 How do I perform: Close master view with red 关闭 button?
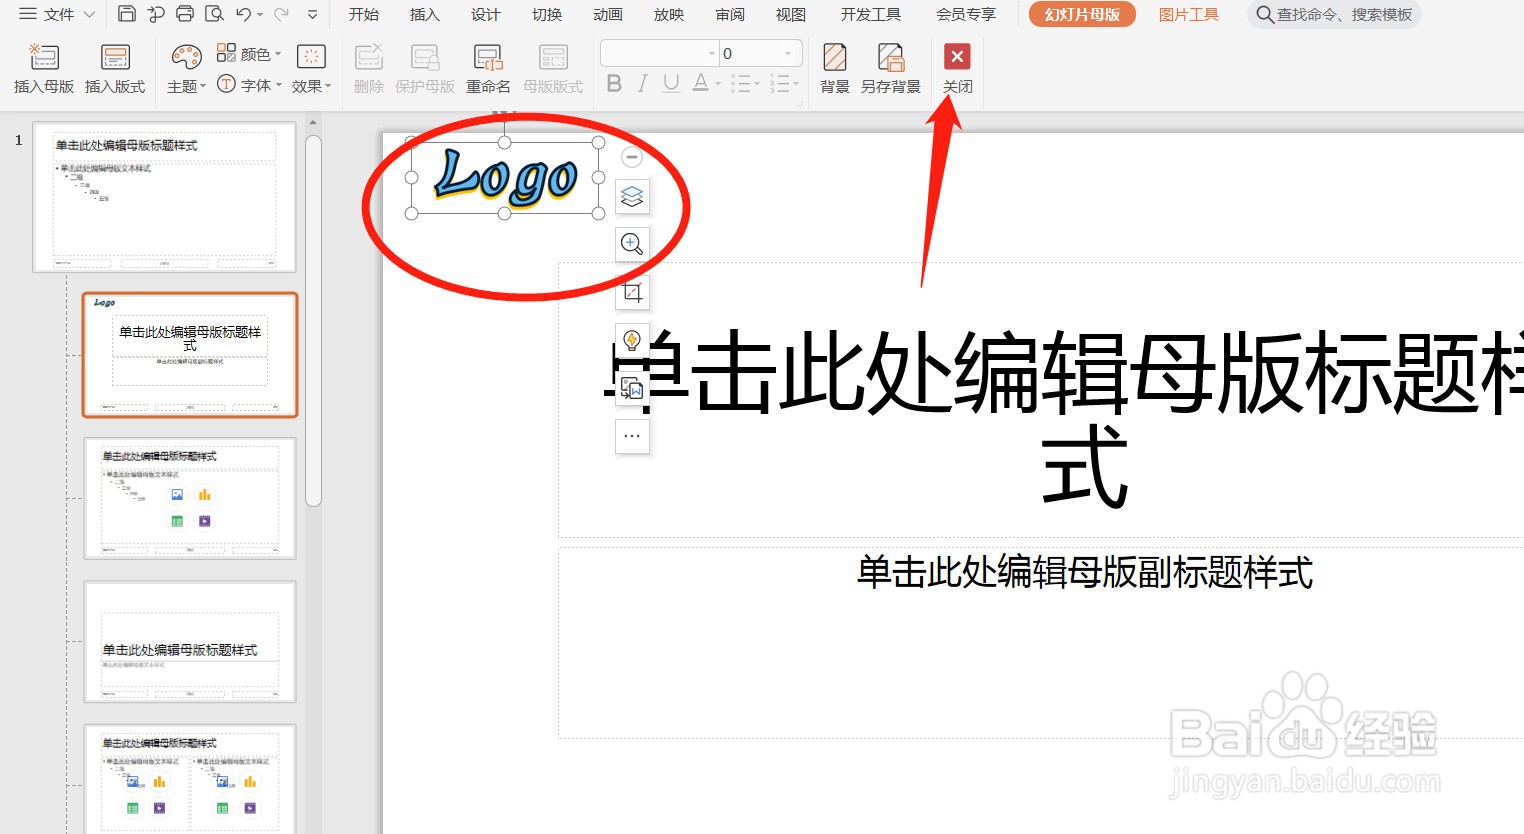[x=957, y=68]
